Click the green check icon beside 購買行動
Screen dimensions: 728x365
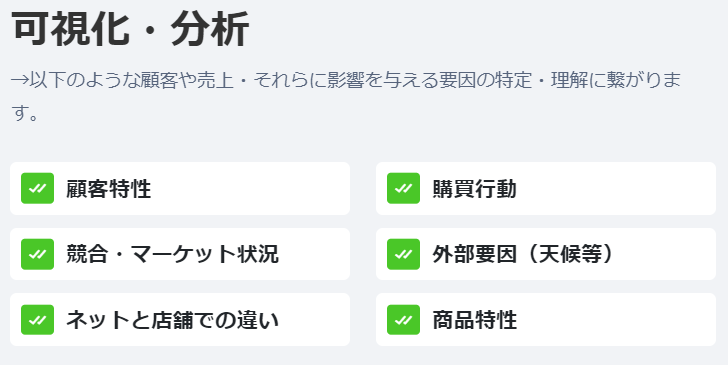[403, 188]
